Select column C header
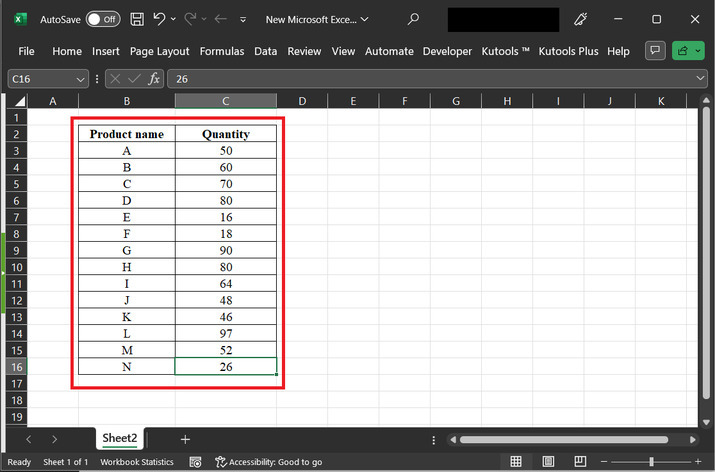The image size is (715, 472). [x=226, y=101]
